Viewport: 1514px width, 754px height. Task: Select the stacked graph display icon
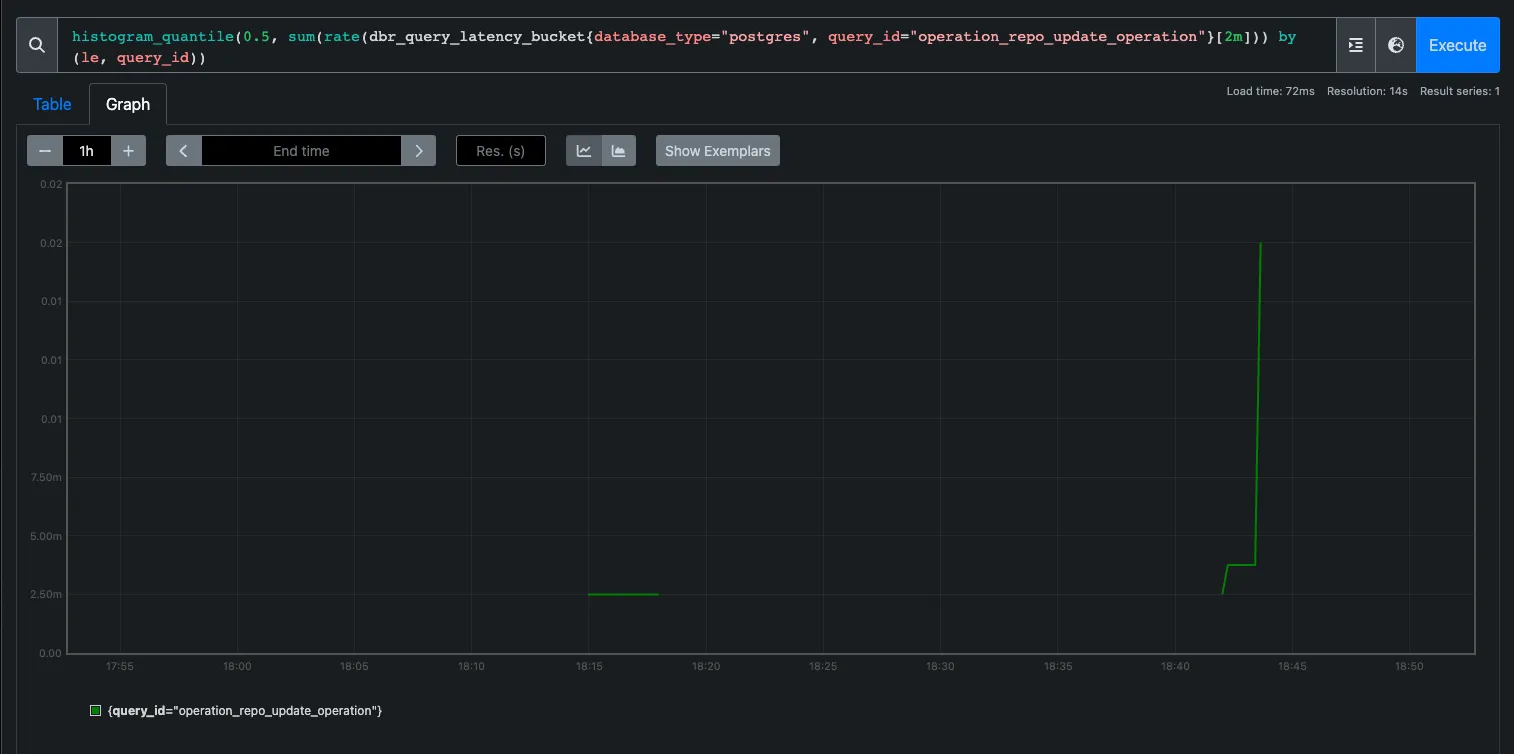(x=618, y=150)
